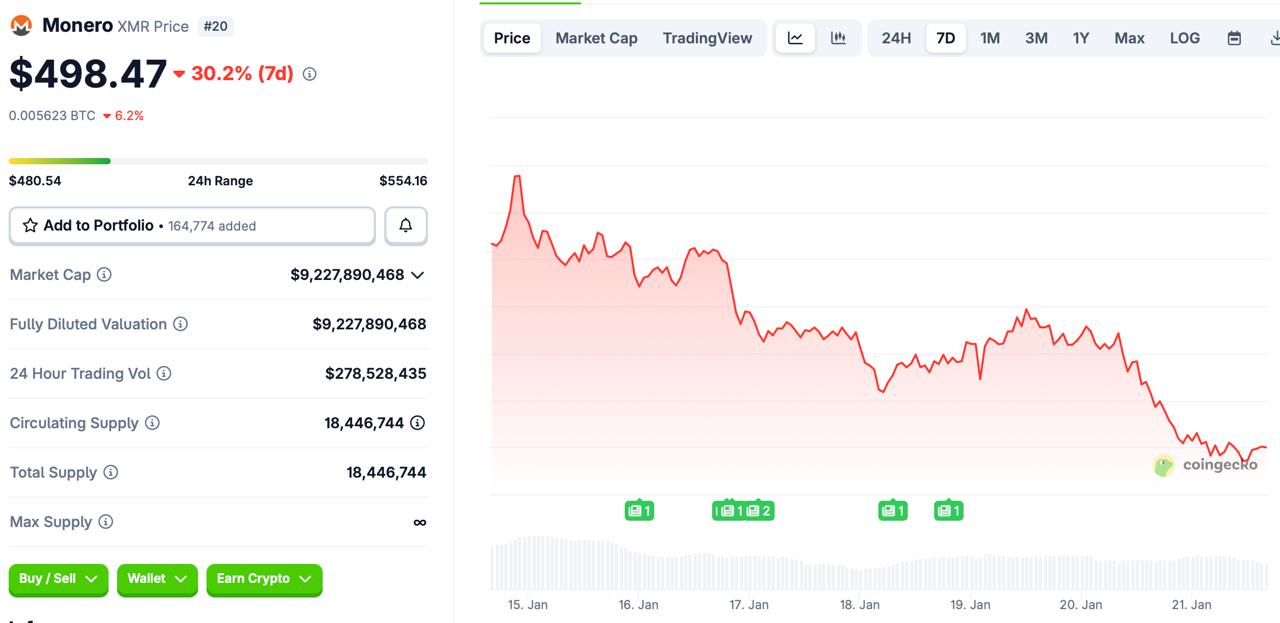Click the Earn Crypto button
The height and width of the screenshot is (623, 1280).
[x=264, y=580]
